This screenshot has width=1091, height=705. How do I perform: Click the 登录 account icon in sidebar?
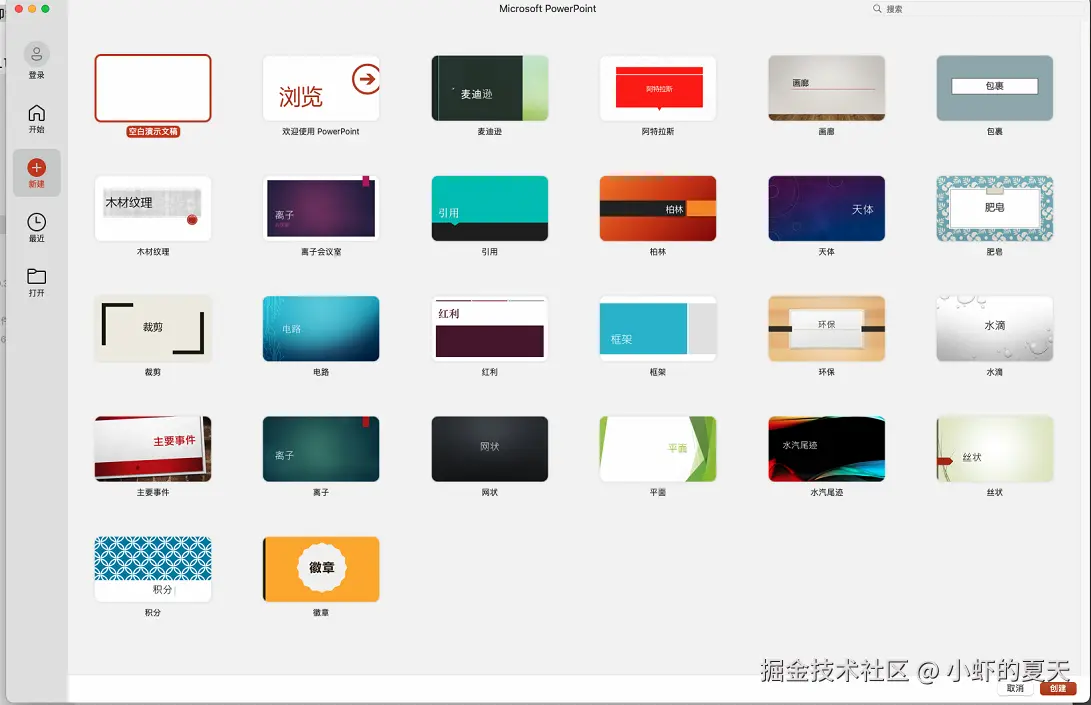[x=37, y=54]
